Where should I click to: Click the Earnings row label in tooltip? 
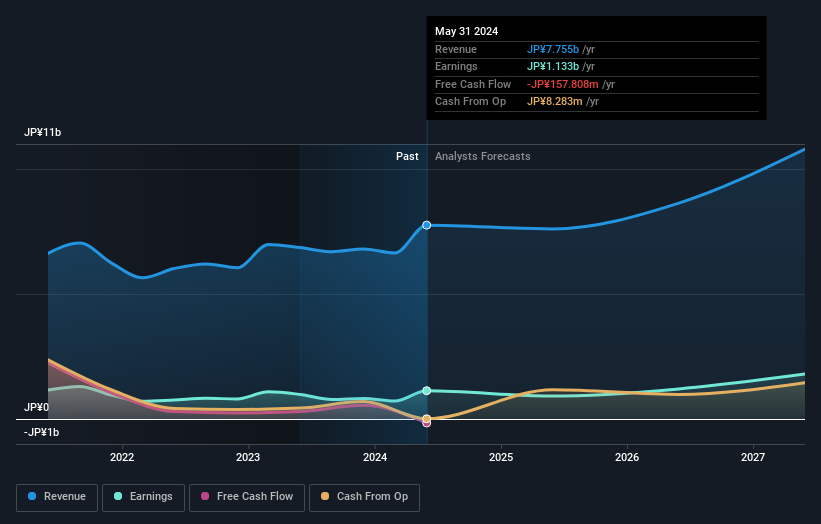(x=457, y=66)
